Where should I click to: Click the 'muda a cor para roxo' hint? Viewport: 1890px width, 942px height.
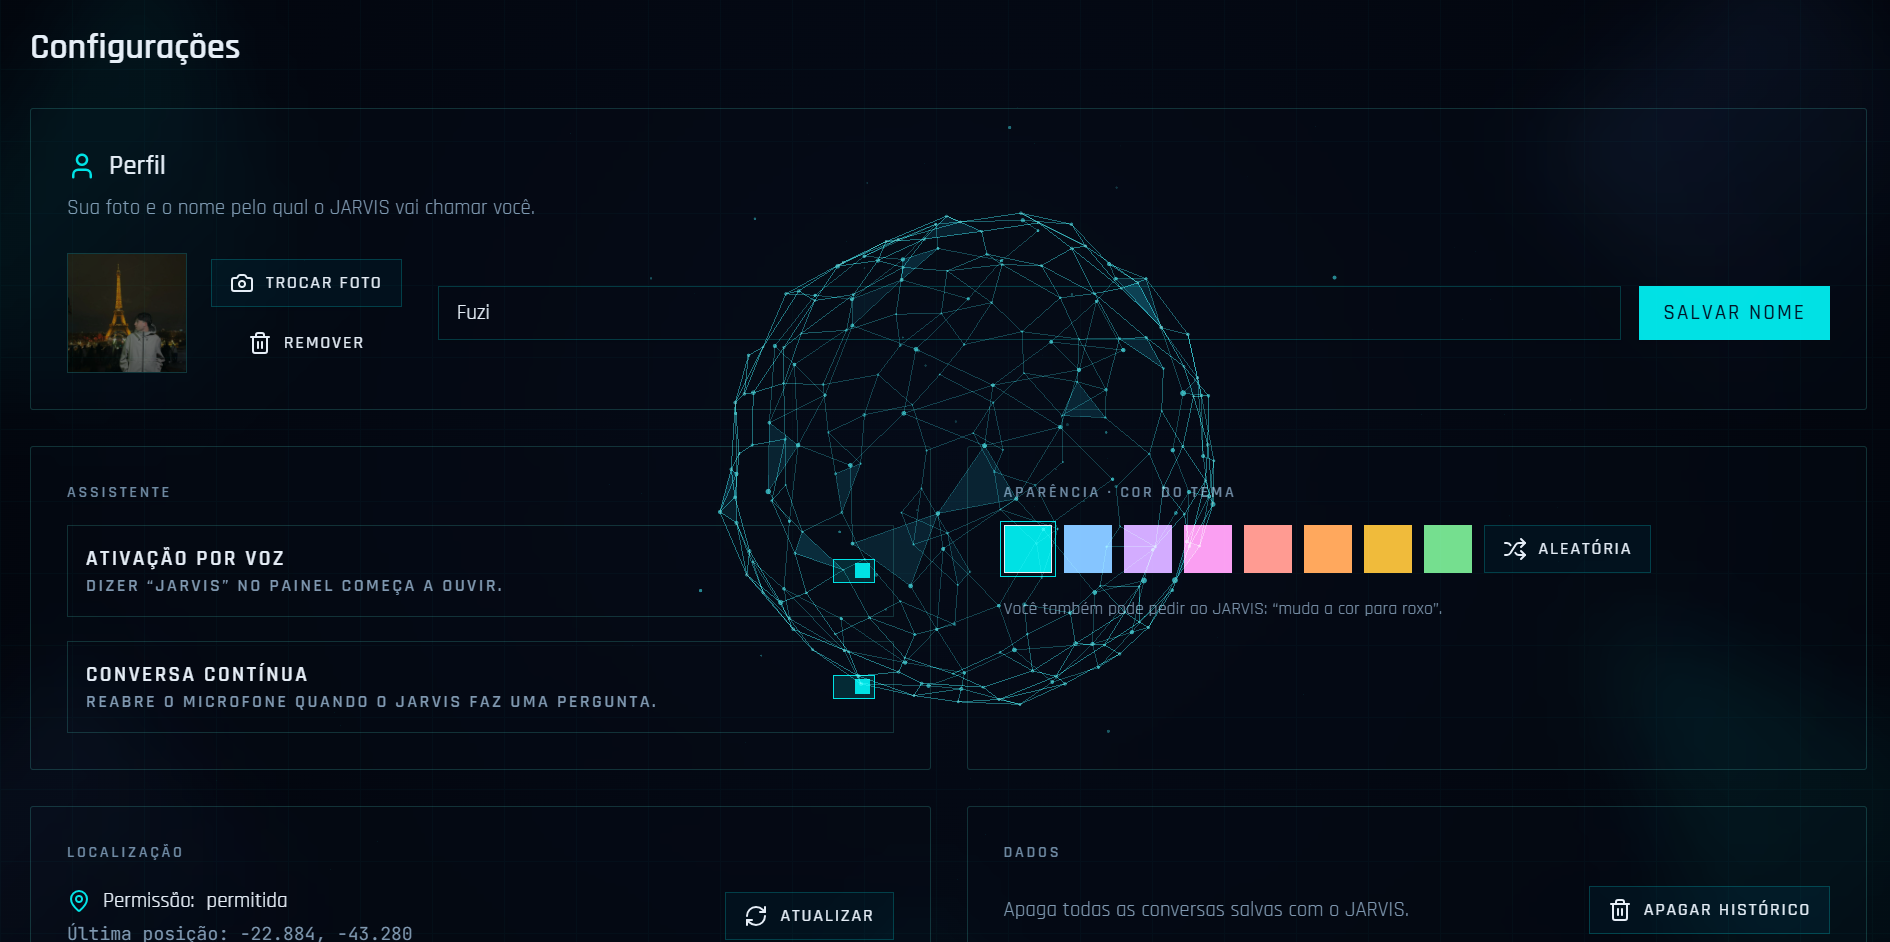pyautogui.click(x=1223, y=609)
